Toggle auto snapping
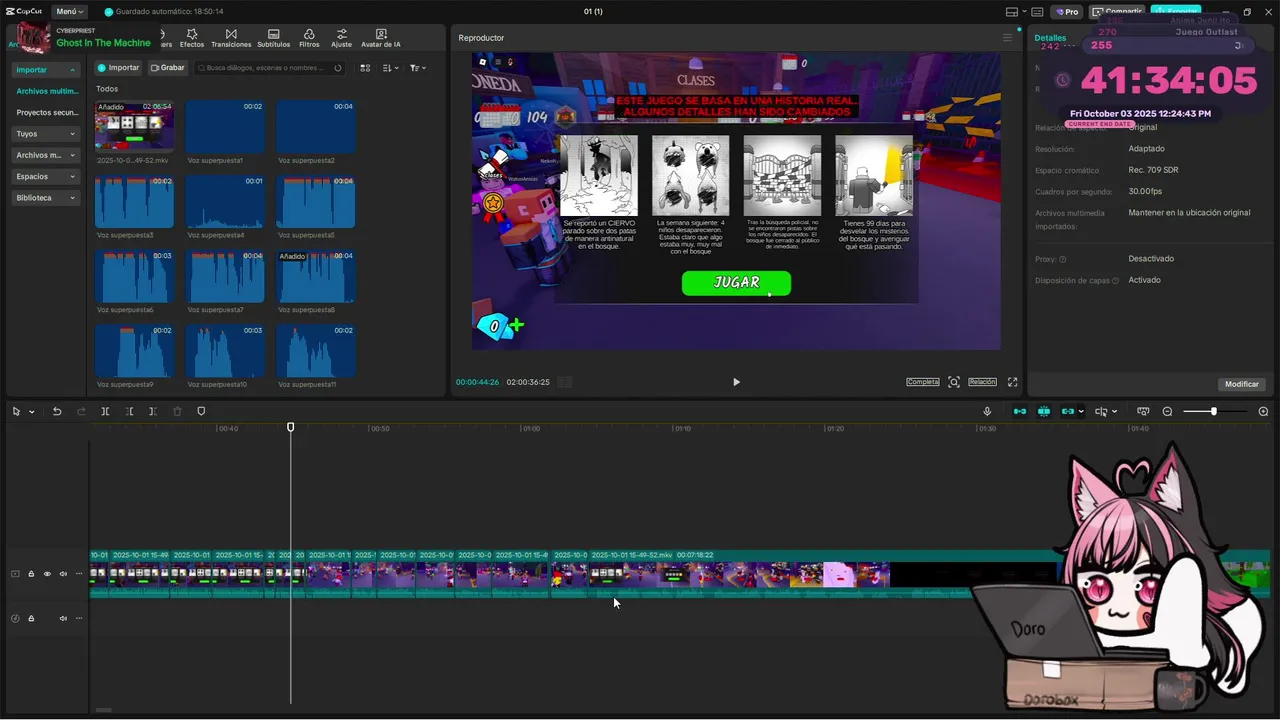The width and height of the screenshot is (1280, 720). (x=1044, y=412)
